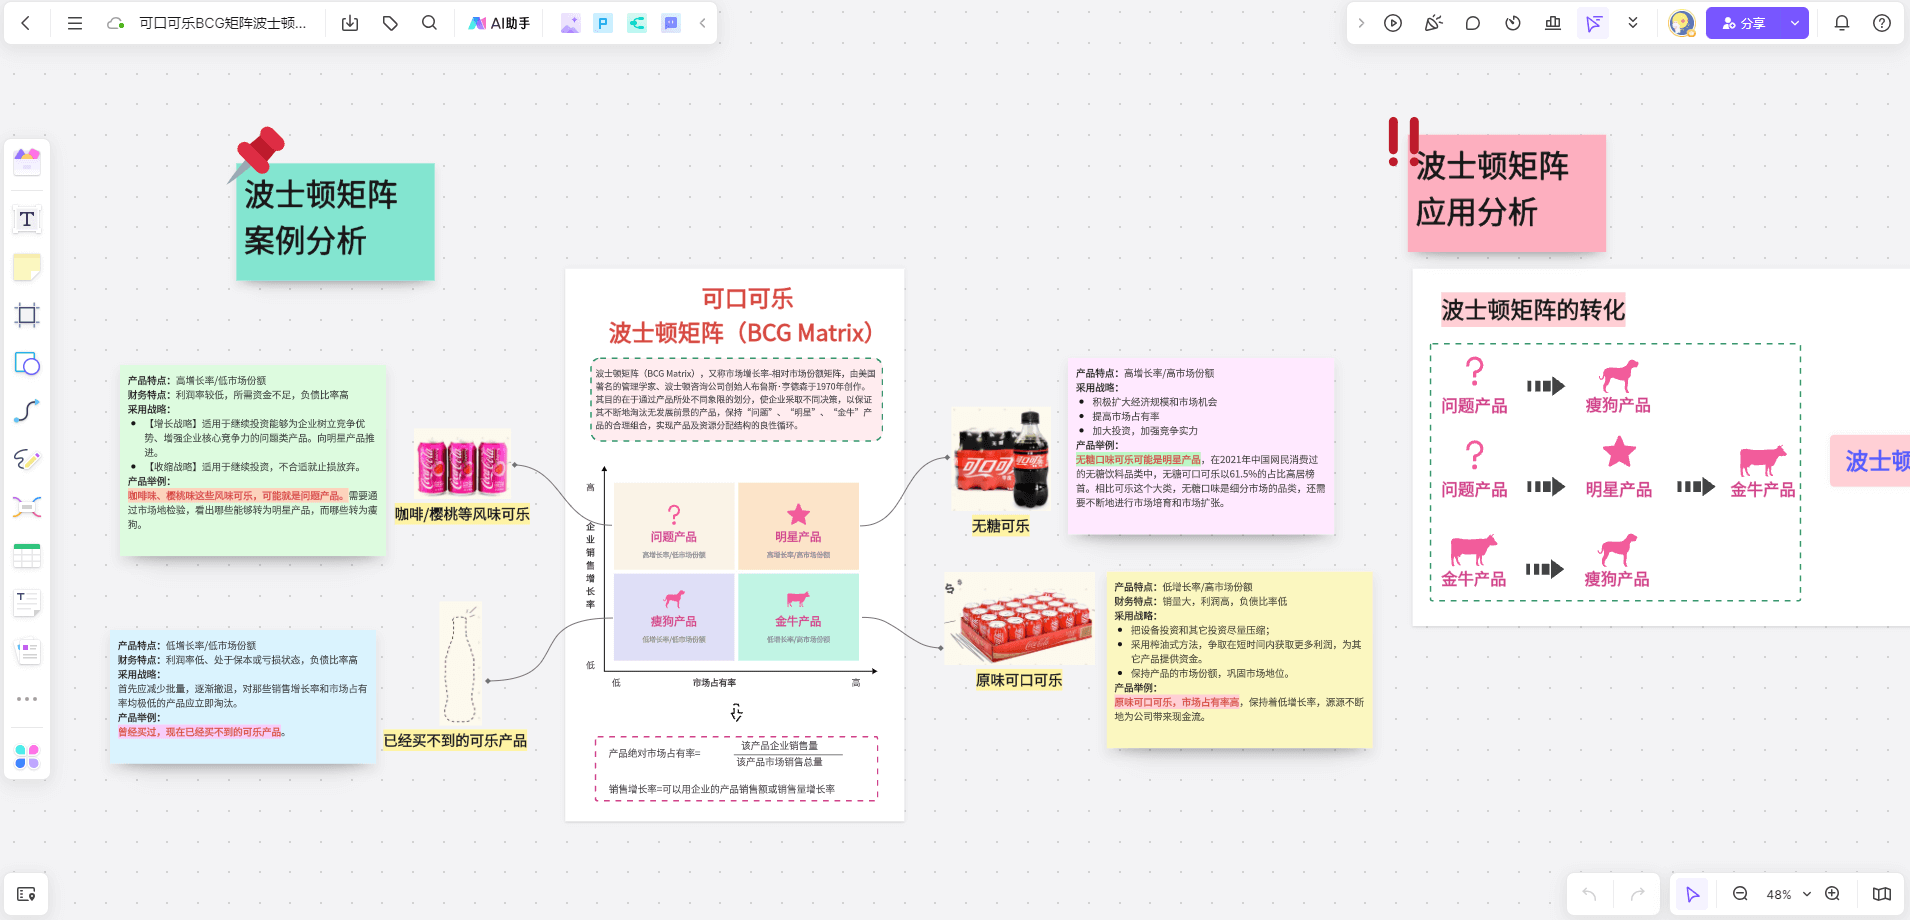The image size is (1910, 920).
Task: Open the notifications bell
Action: point(1842,23)
